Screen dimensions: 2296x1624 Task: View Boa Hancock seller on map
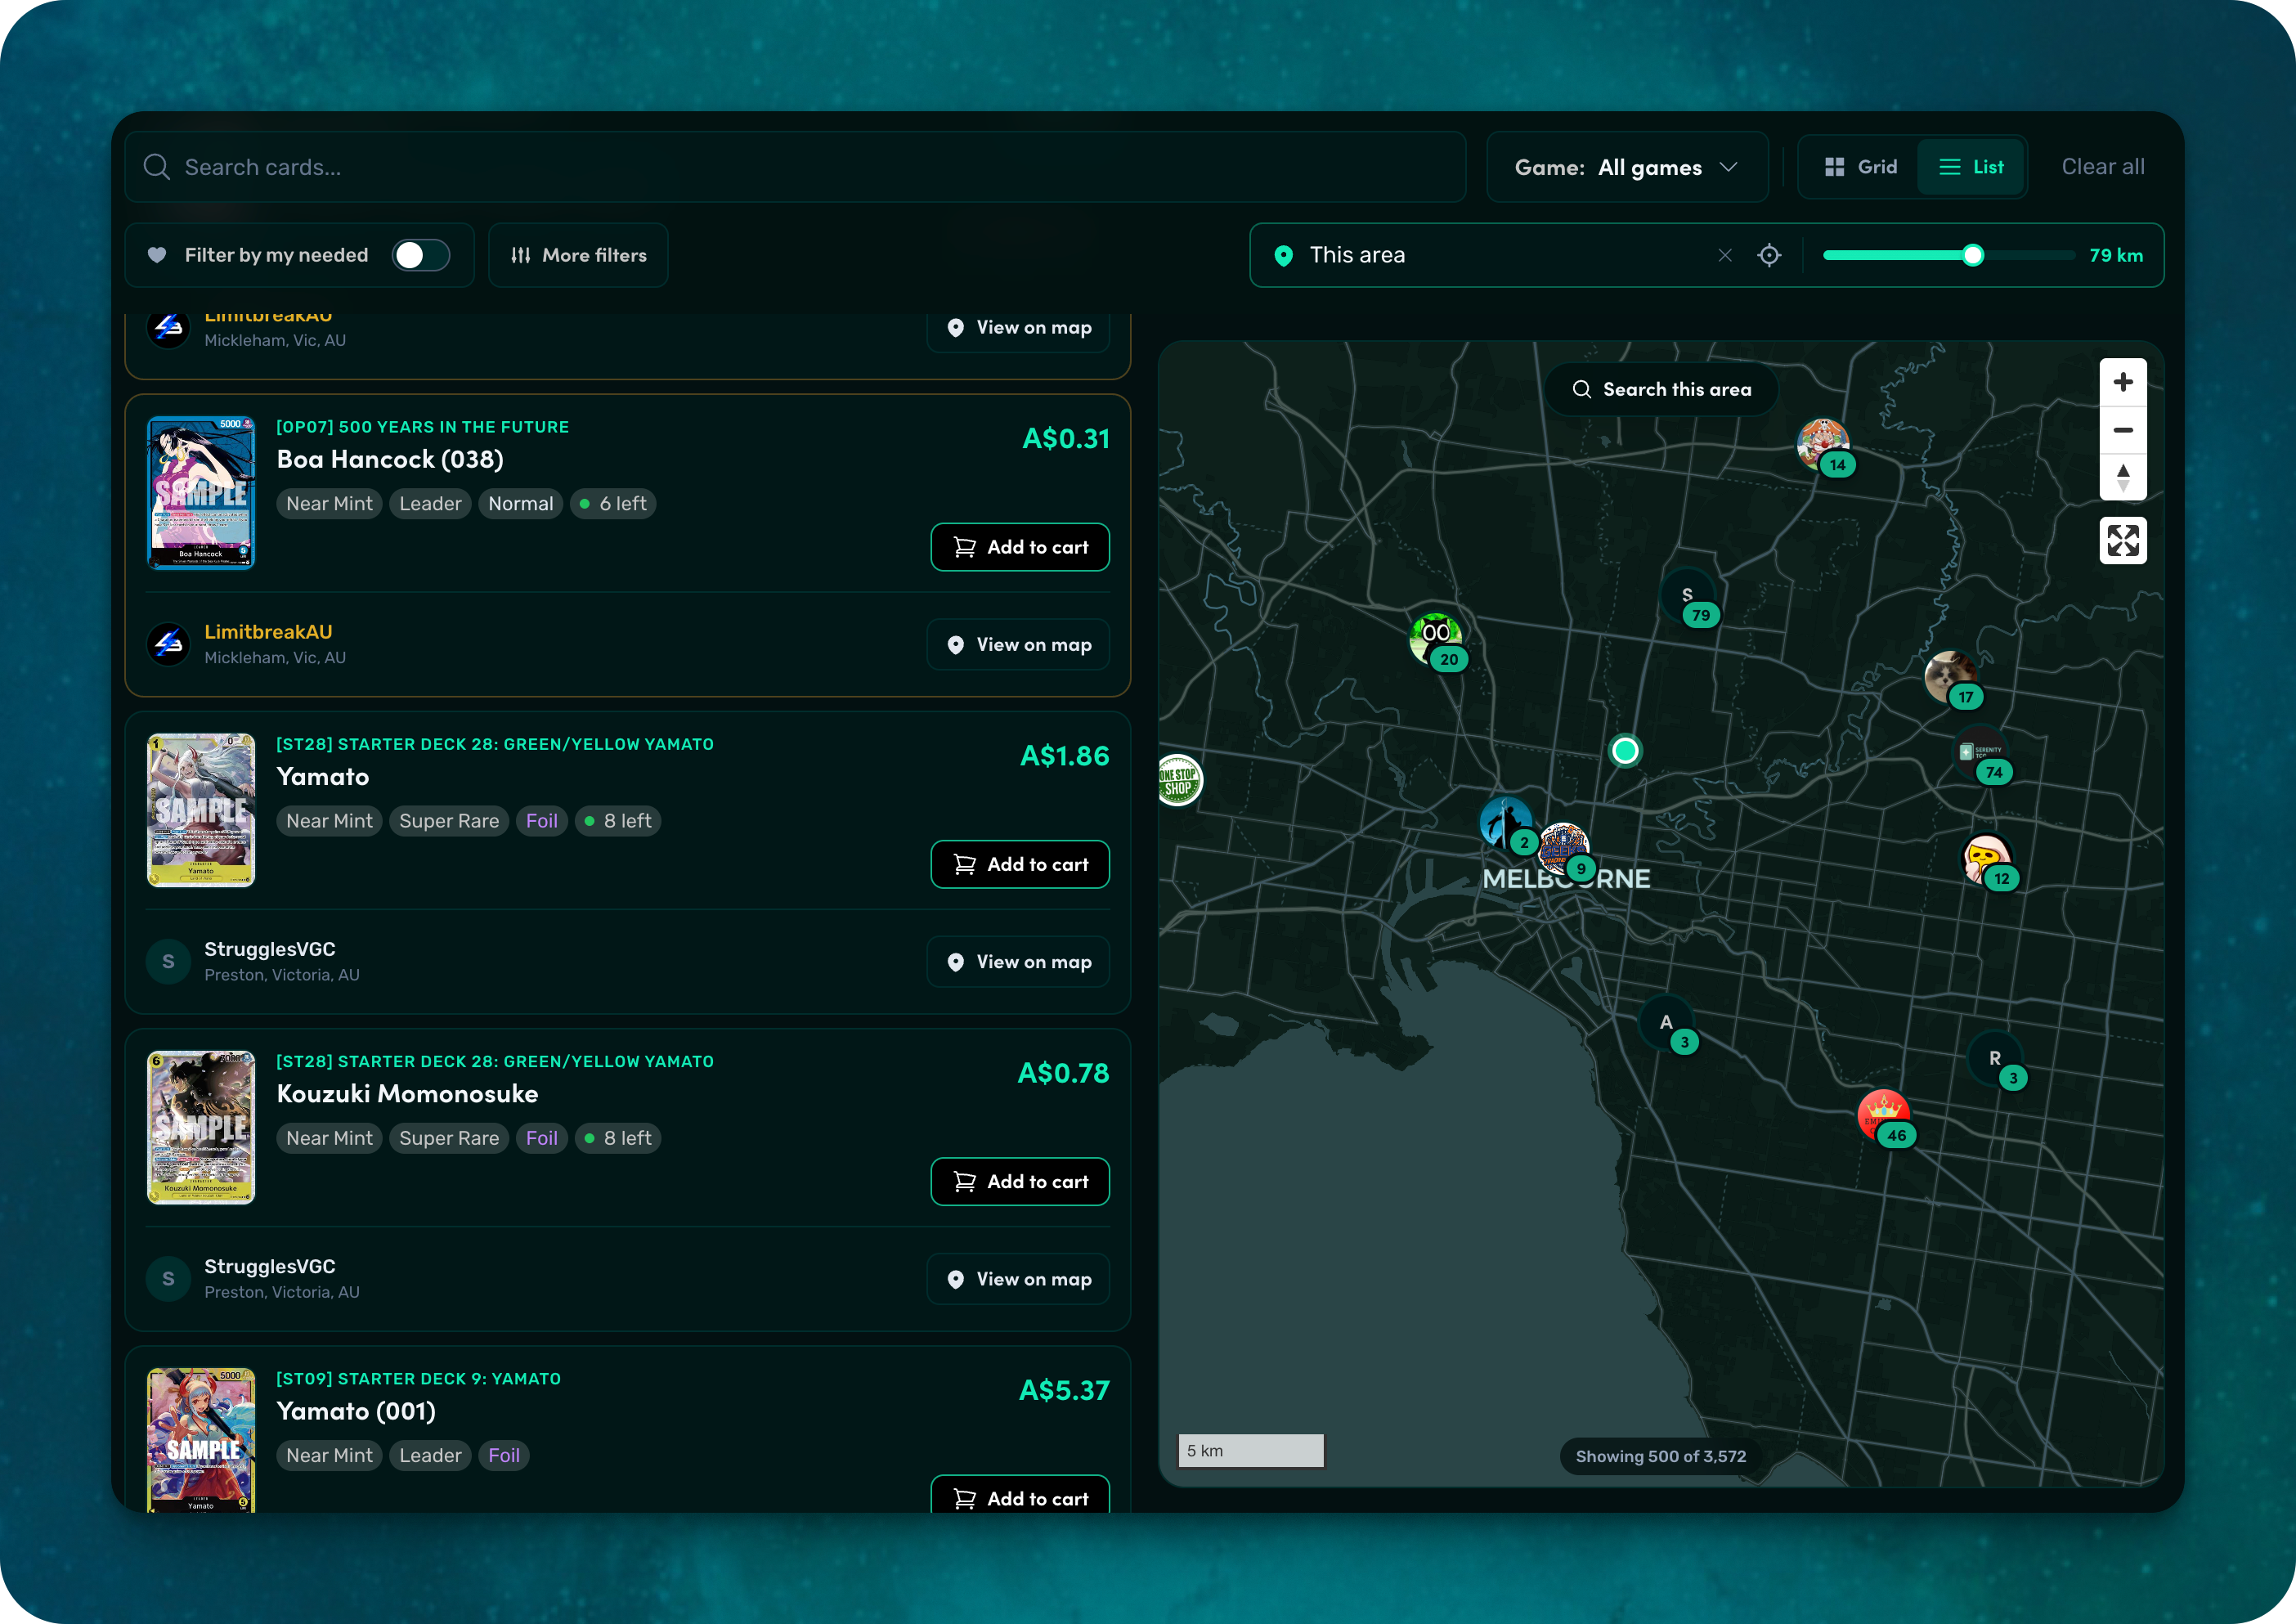[1018, 644]
